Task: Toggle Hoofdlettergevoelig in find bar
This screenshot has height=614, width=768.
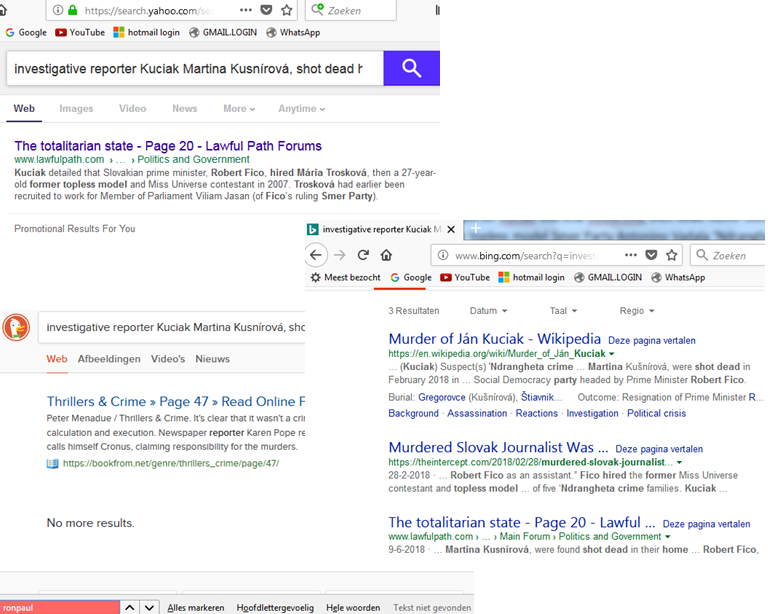Action: pyautogui.click(x=275, y=608)
